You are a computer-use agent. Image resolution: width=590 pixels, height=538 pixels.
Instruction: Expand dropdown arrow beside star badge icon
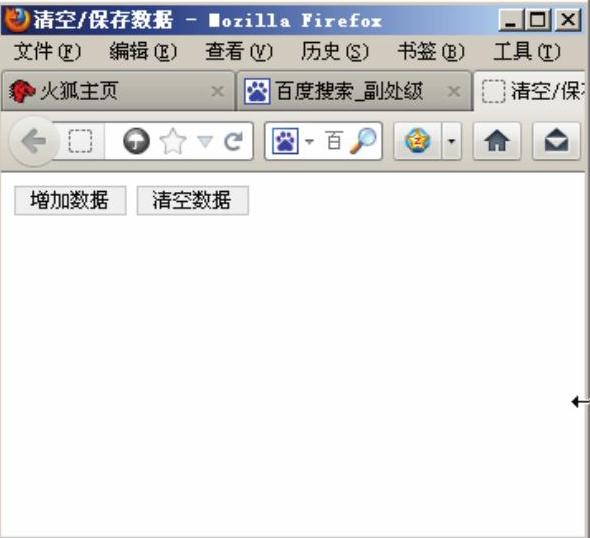pos(452,141)
